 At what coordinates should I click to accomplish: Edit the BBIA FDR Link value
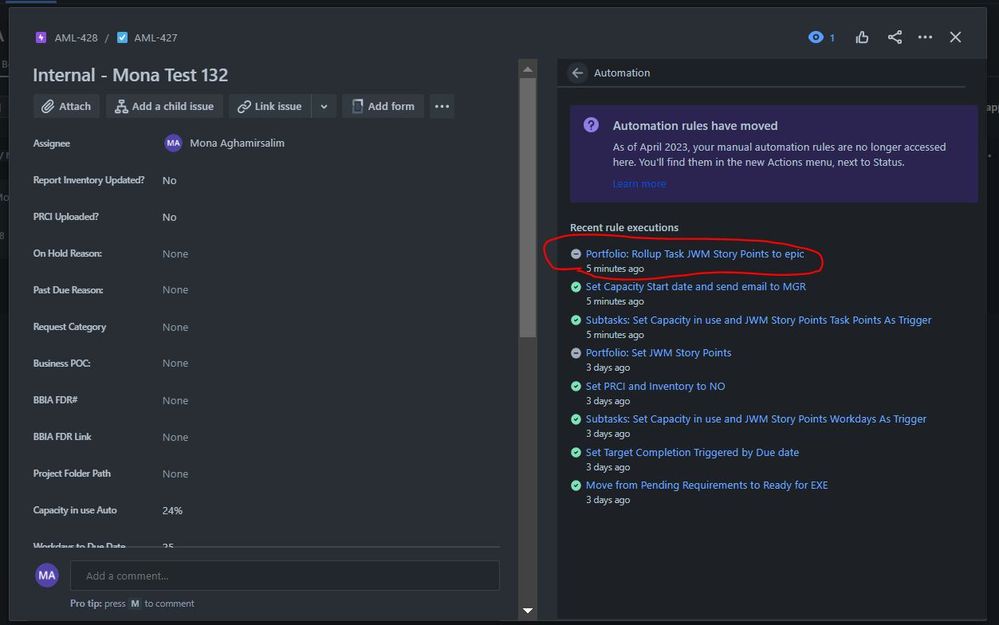tap(175, 437)
